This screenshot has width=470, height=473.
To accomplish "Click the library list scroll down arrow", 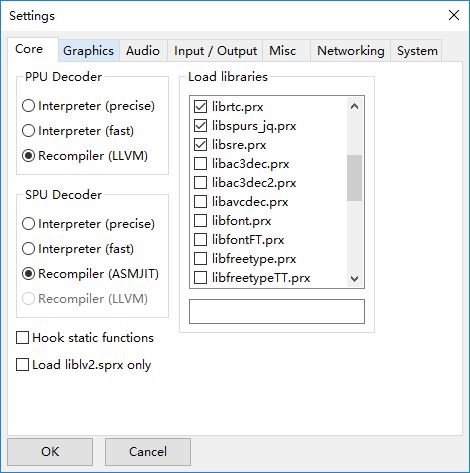I will pyautogui.click(x=354, y=278).
